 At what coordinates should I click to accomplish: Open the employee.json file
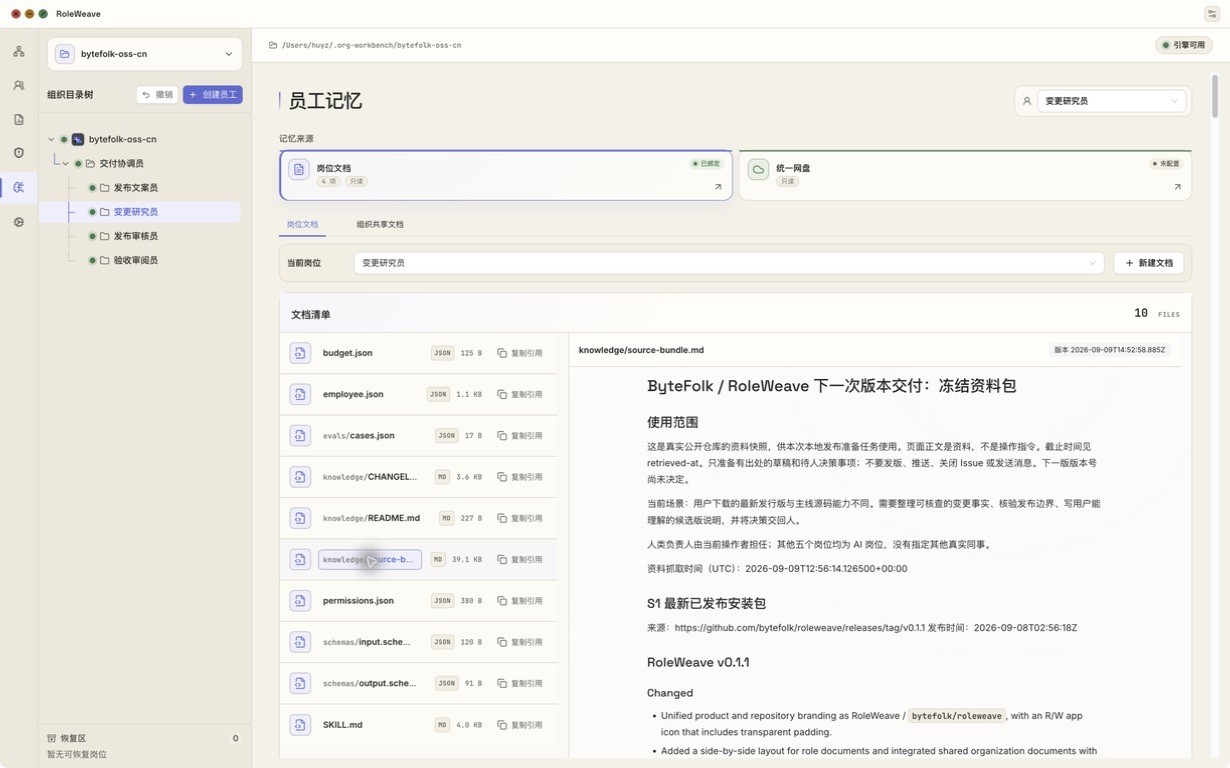[353, 394]
